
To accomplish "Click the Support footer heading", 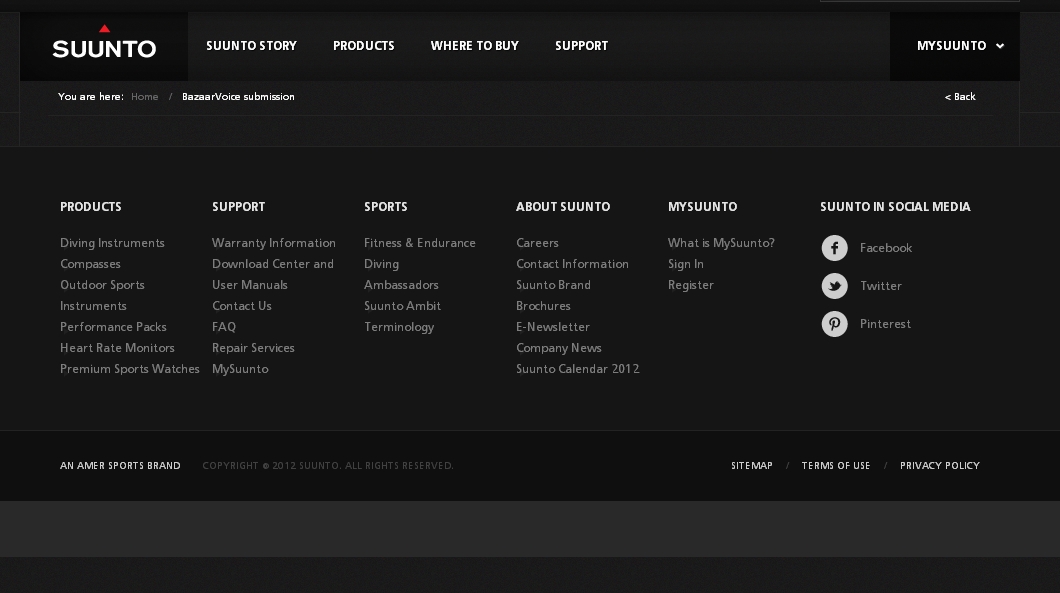I will pyautogui.click(x=239, y=207).
